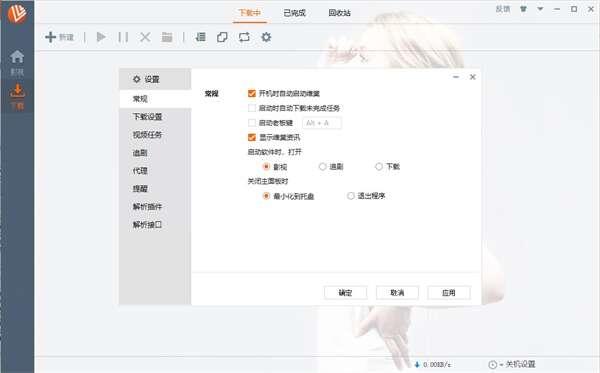
Task: Select the 追剧 settings category in sidebar
Action: click(x=155, y=153)
